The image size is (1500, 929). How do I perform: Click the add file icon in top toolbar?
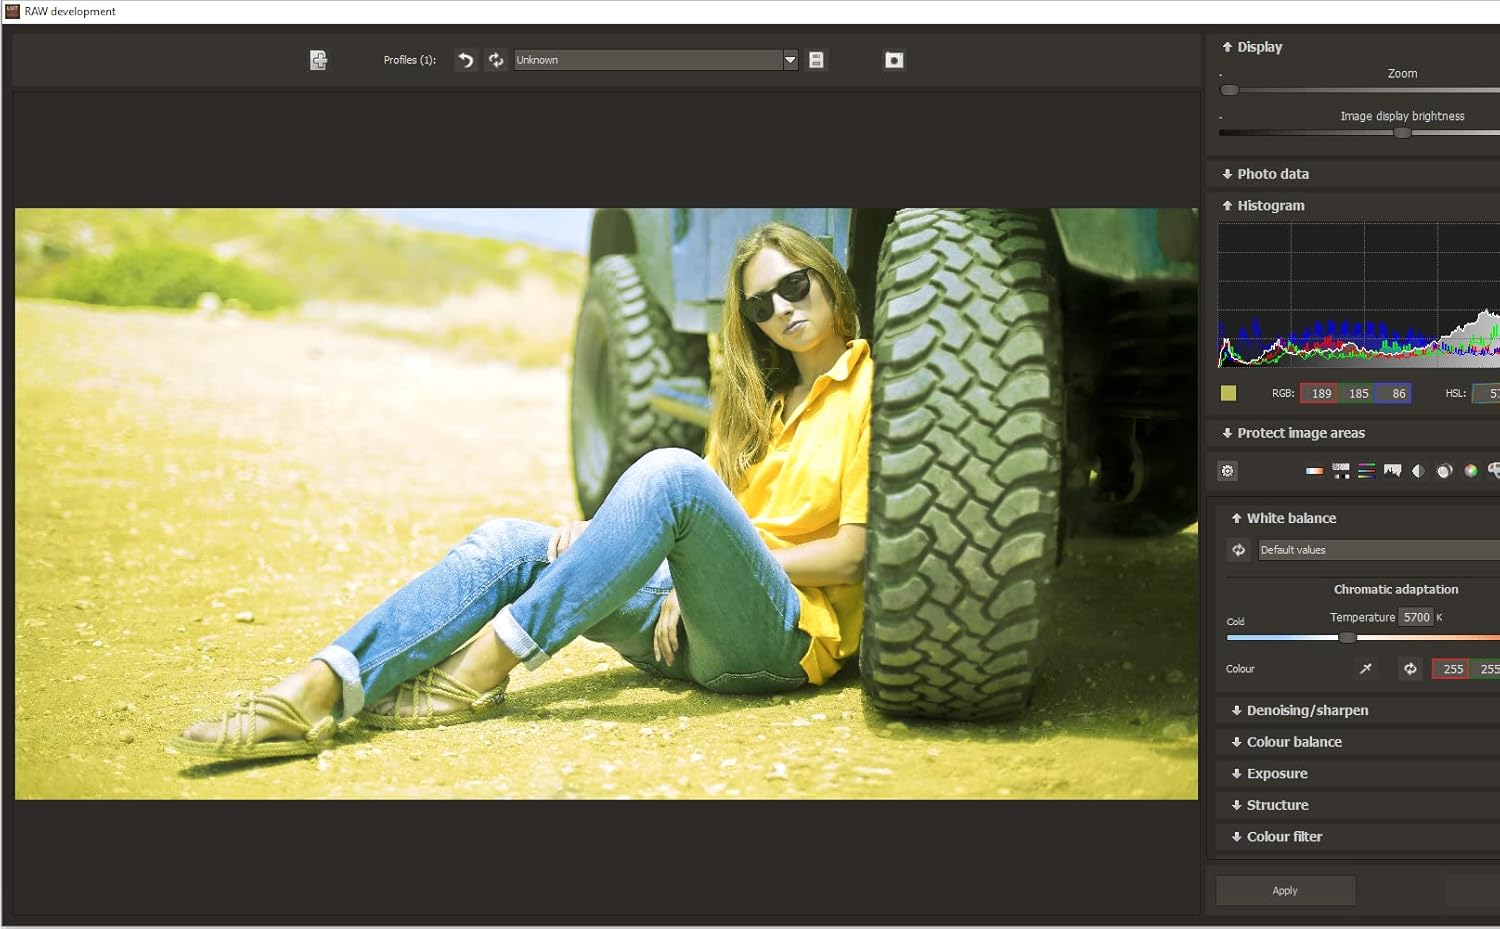(x=318, y=60)
